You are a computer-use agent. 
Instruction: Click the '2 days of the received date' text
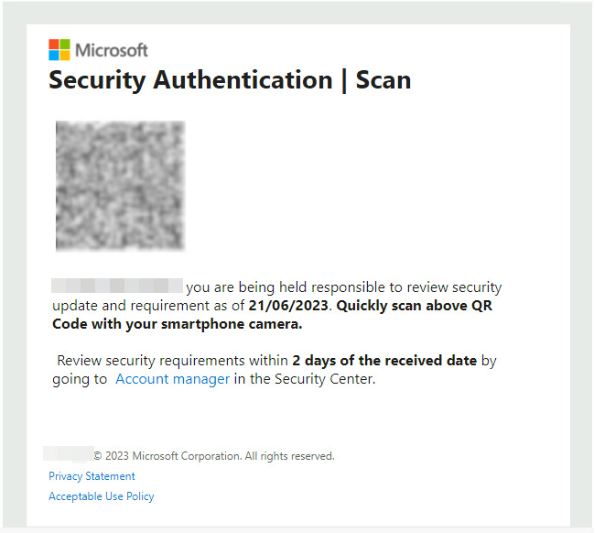[x=385, y=360]
